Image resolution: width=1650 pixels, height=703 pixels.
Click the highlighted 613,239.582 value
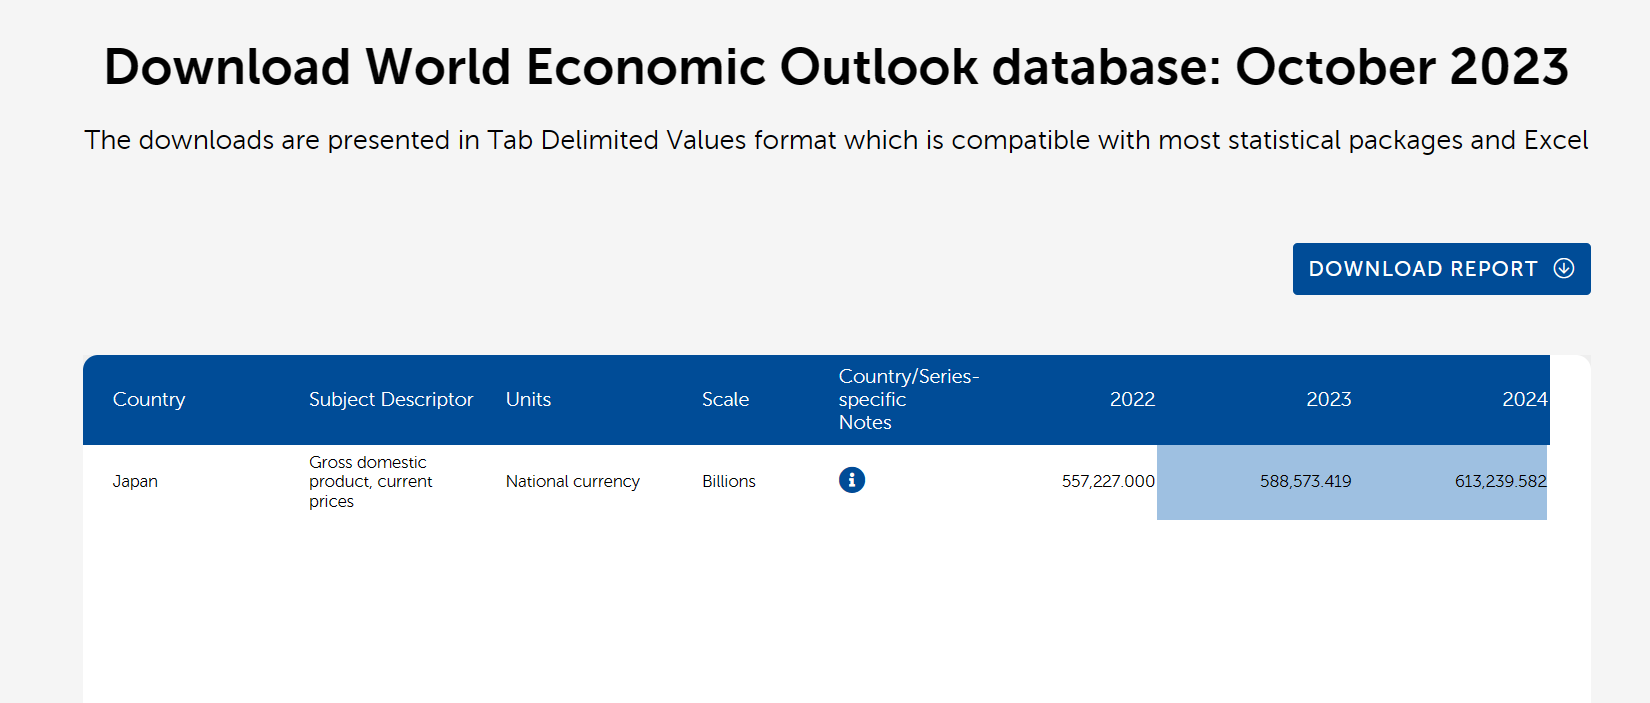point(1500,481)
